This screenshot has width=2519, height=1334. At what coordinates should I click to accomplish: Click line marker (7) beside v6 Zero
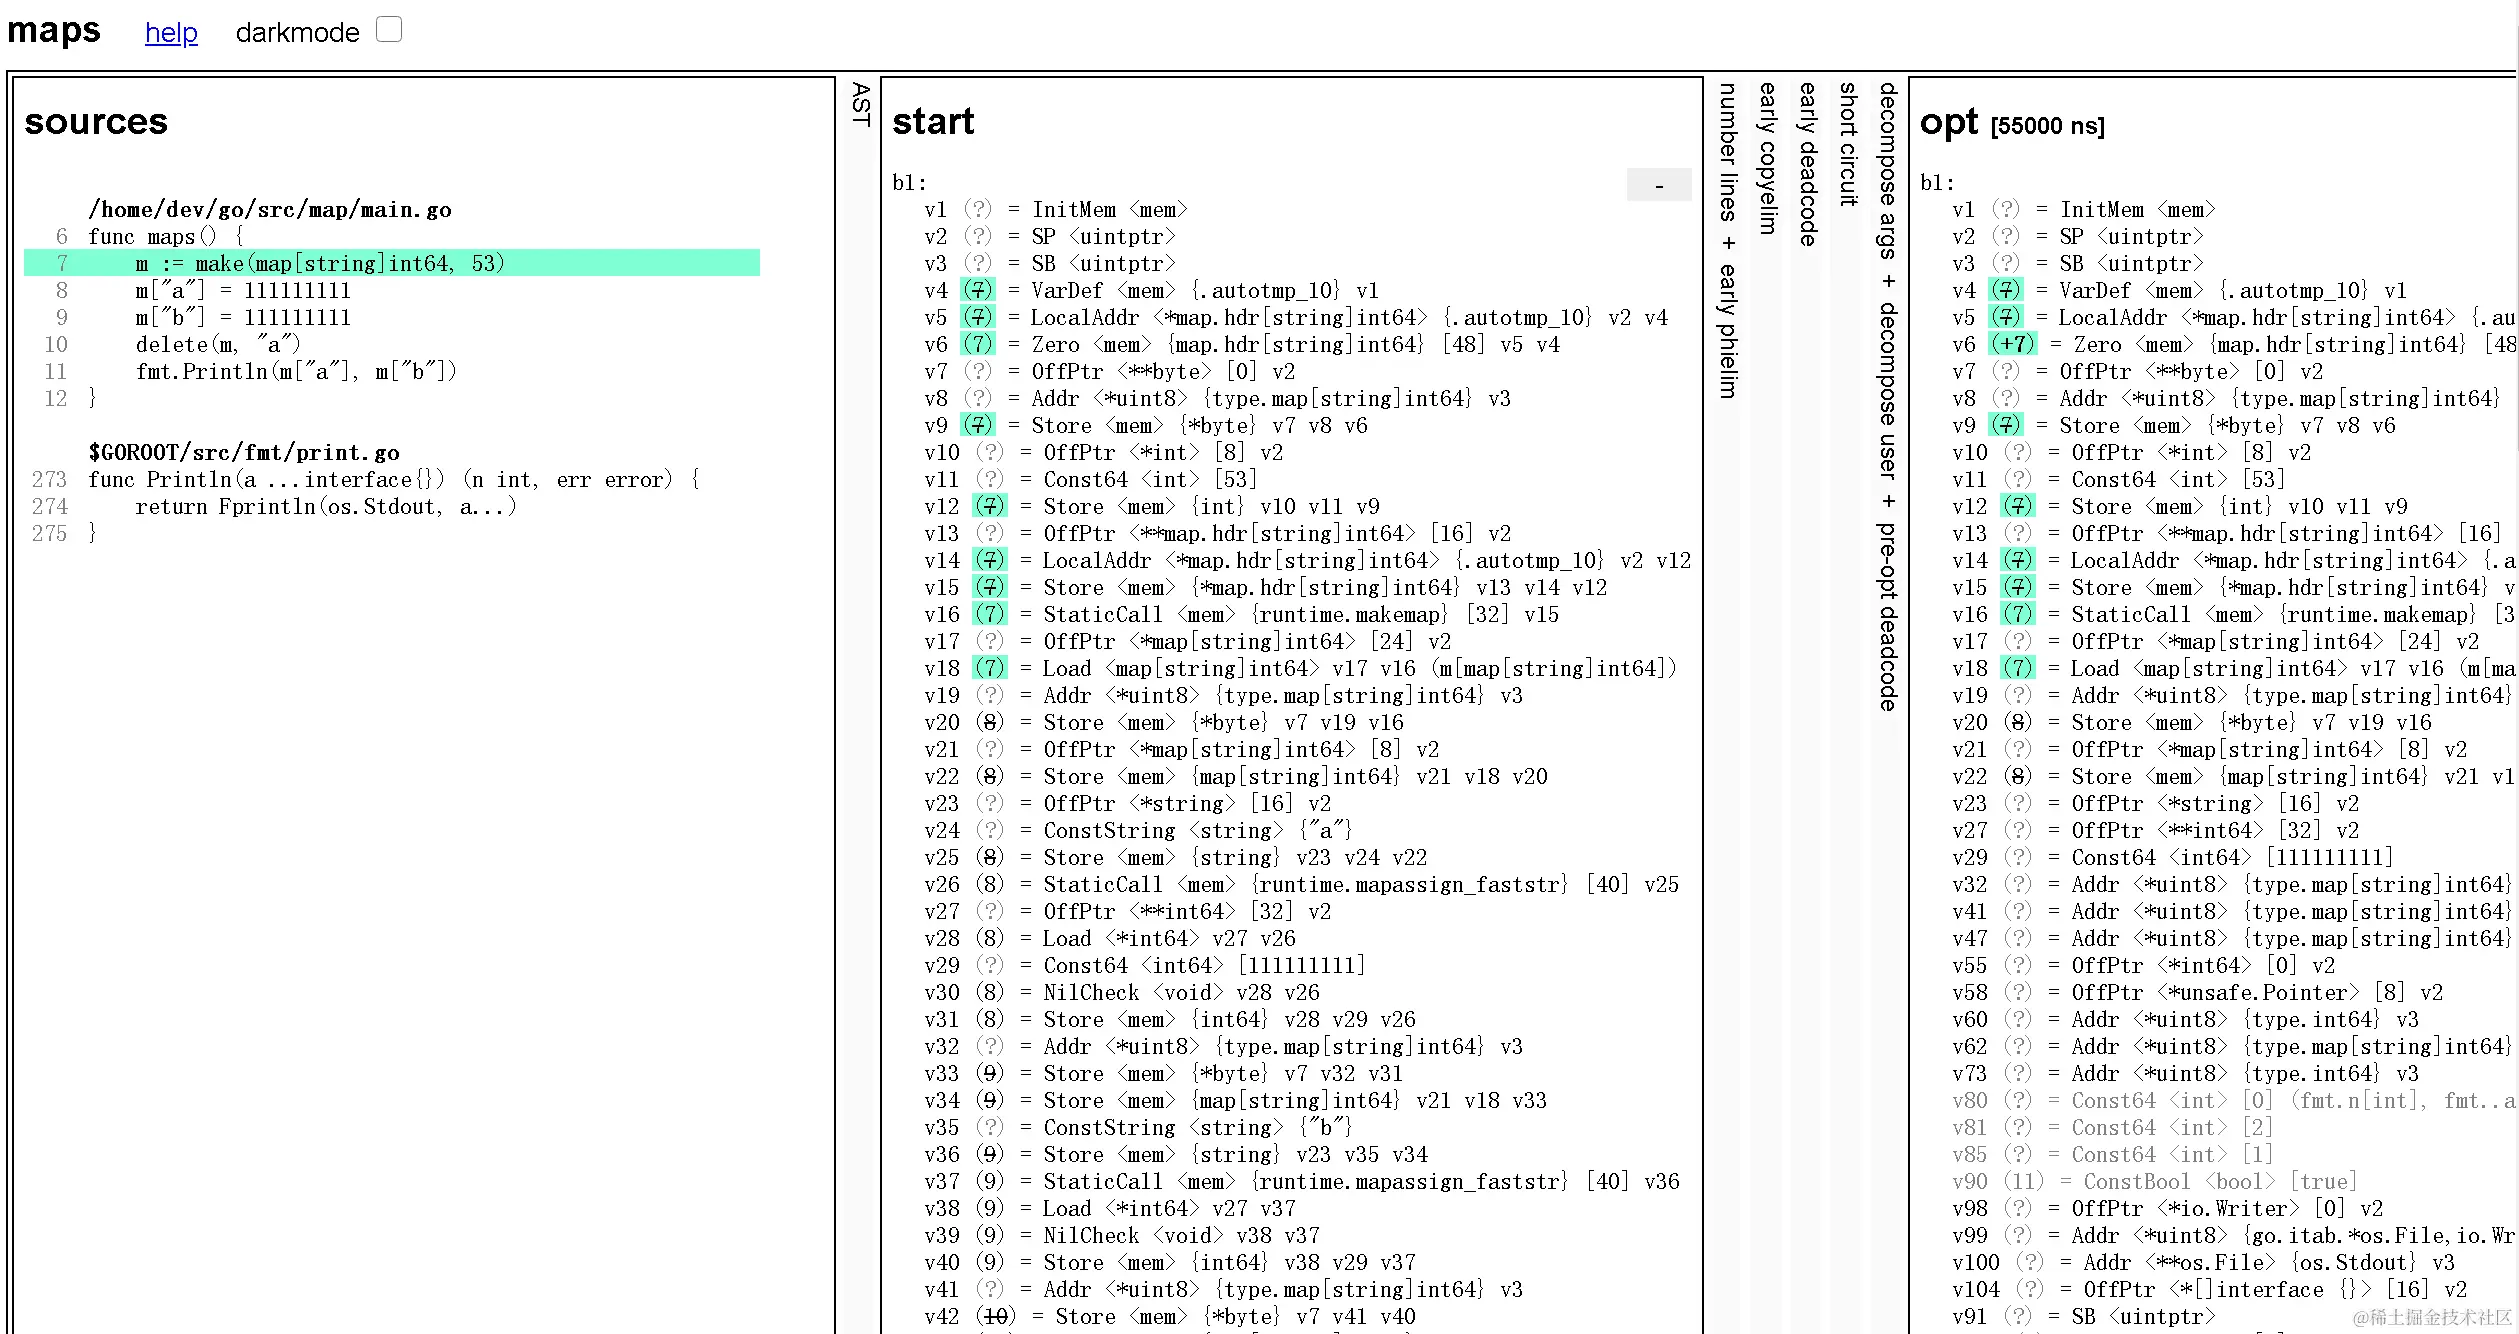pos(977,344)
